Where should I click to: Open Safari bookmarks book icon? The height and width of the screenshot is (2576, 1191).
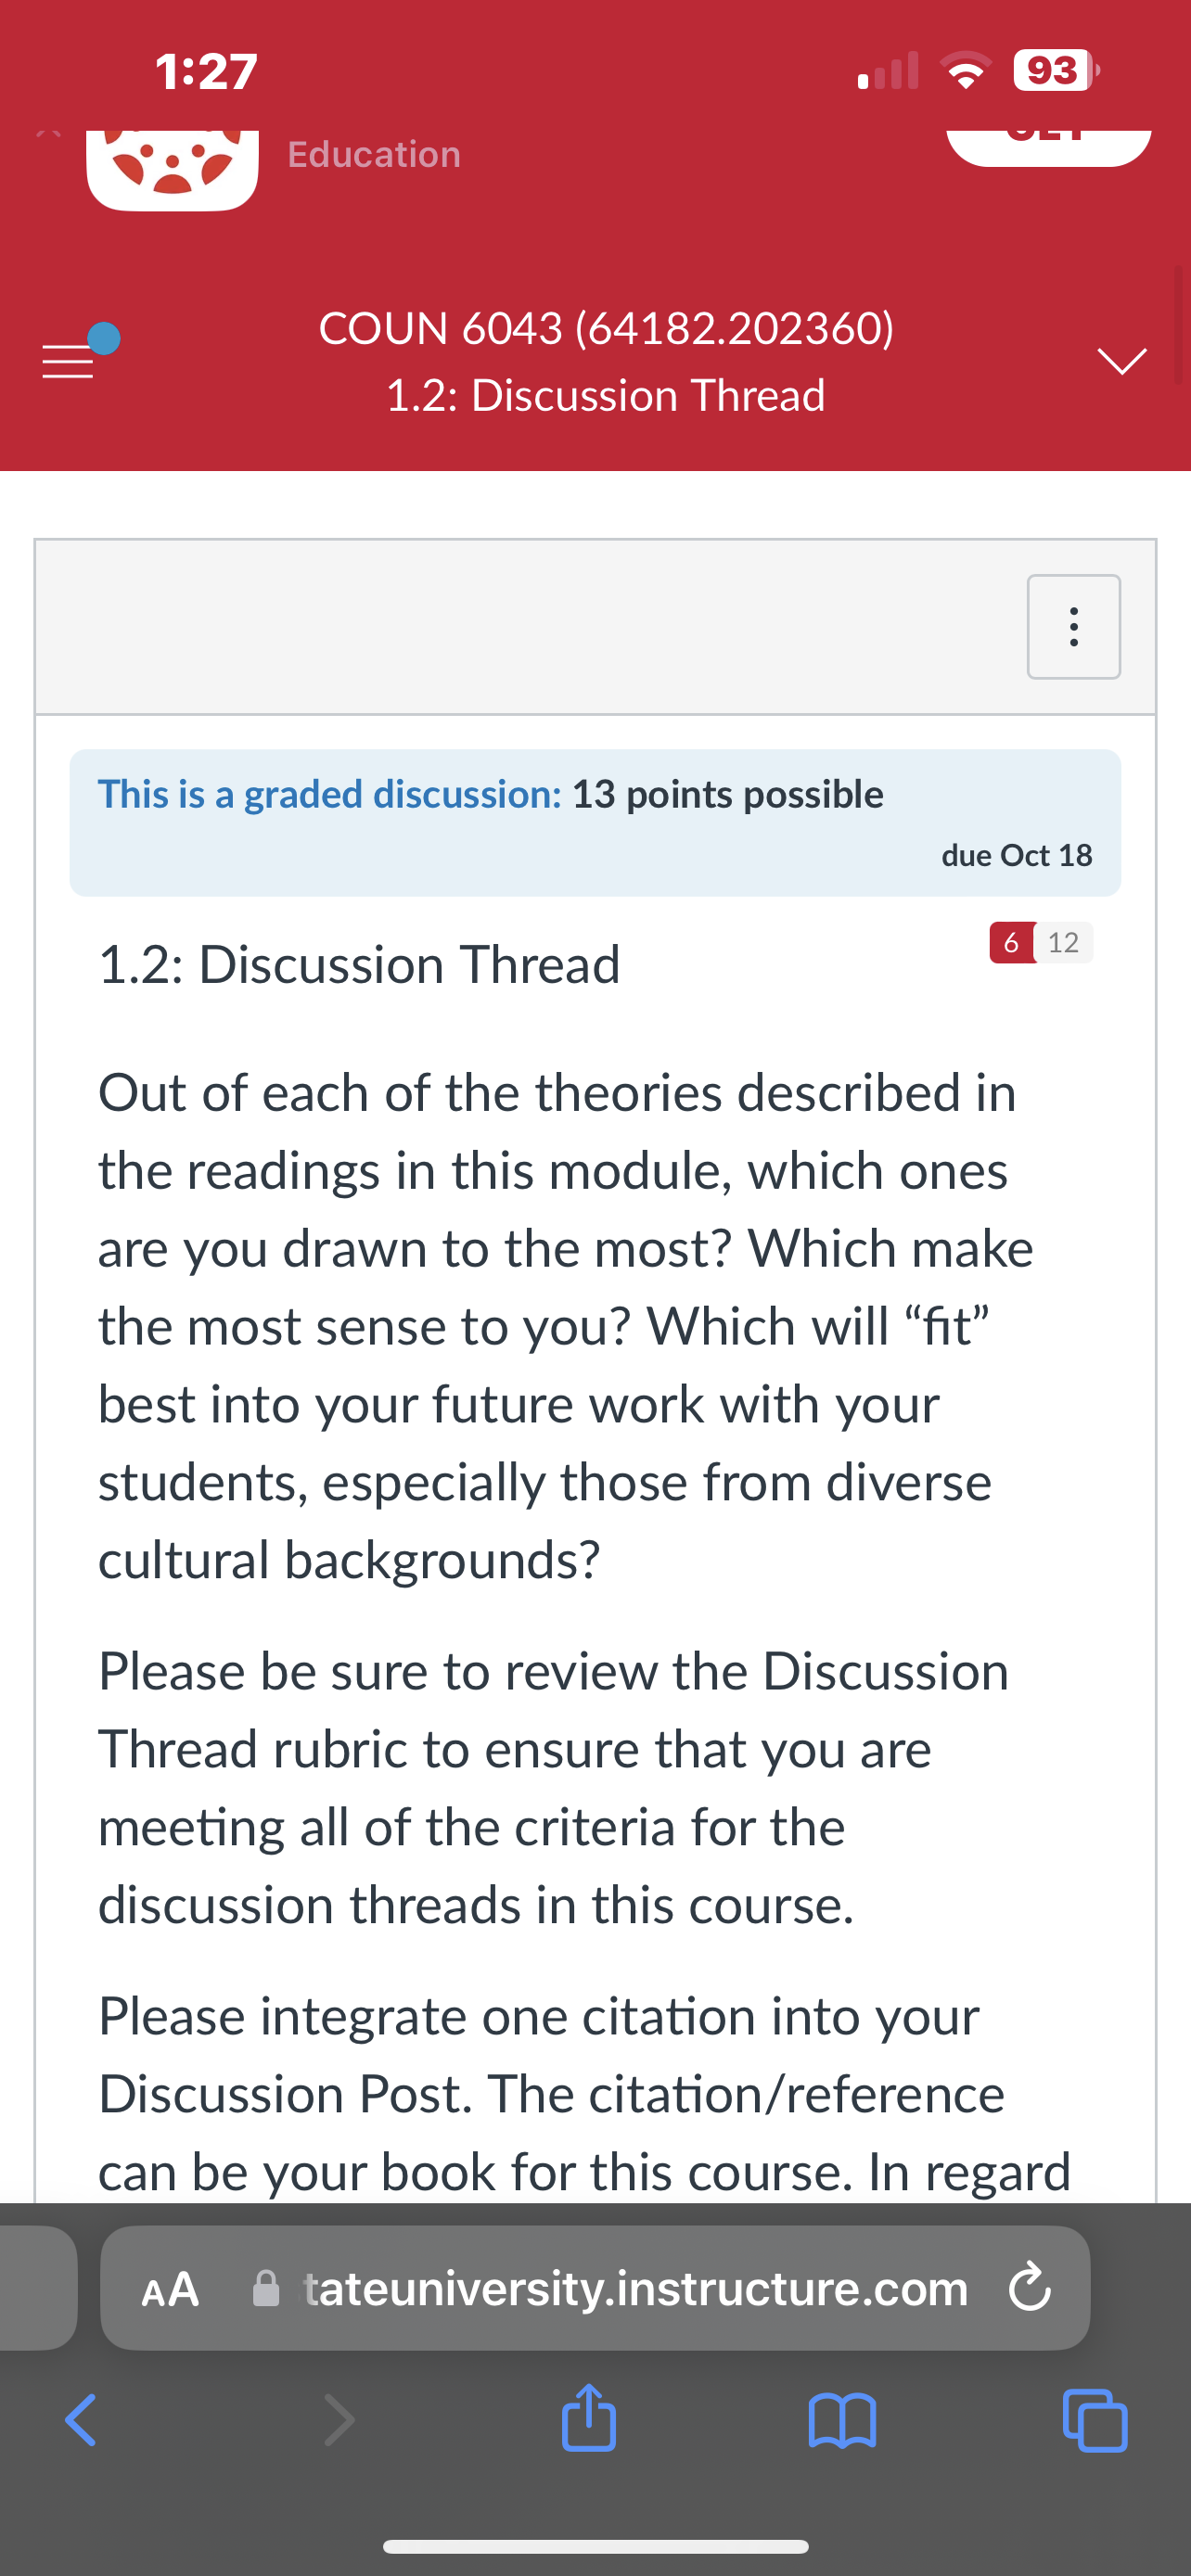coord(842,2420)
